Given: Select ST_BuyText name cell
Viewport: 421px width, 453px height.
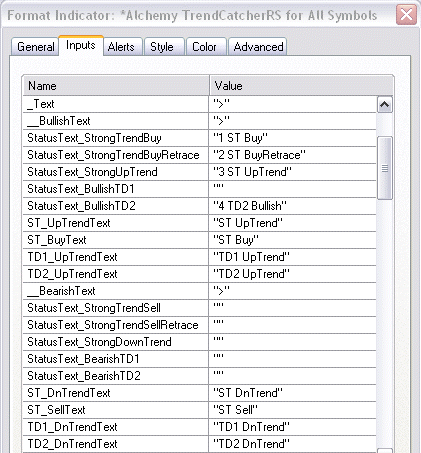Looking at the screenshot, I should coord(116,240).
